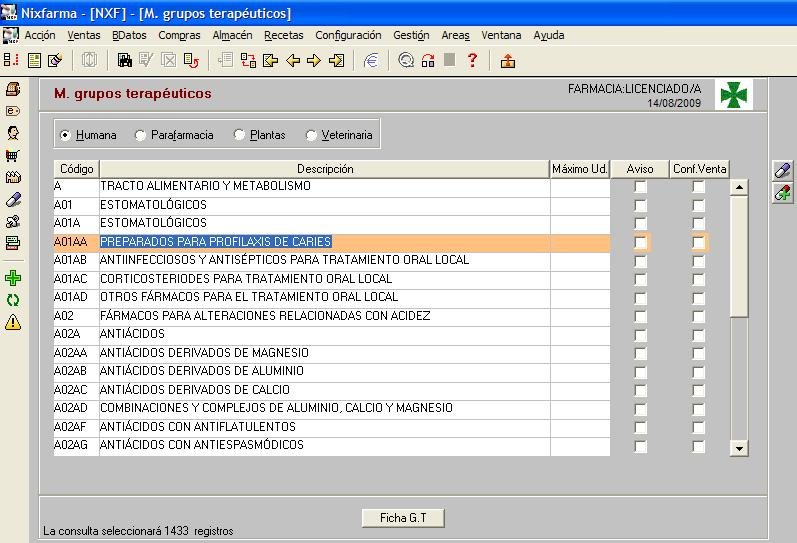Click the eraser clear-form toolbar icon
This screenshot has height=543, width=797.
point(55,61)
